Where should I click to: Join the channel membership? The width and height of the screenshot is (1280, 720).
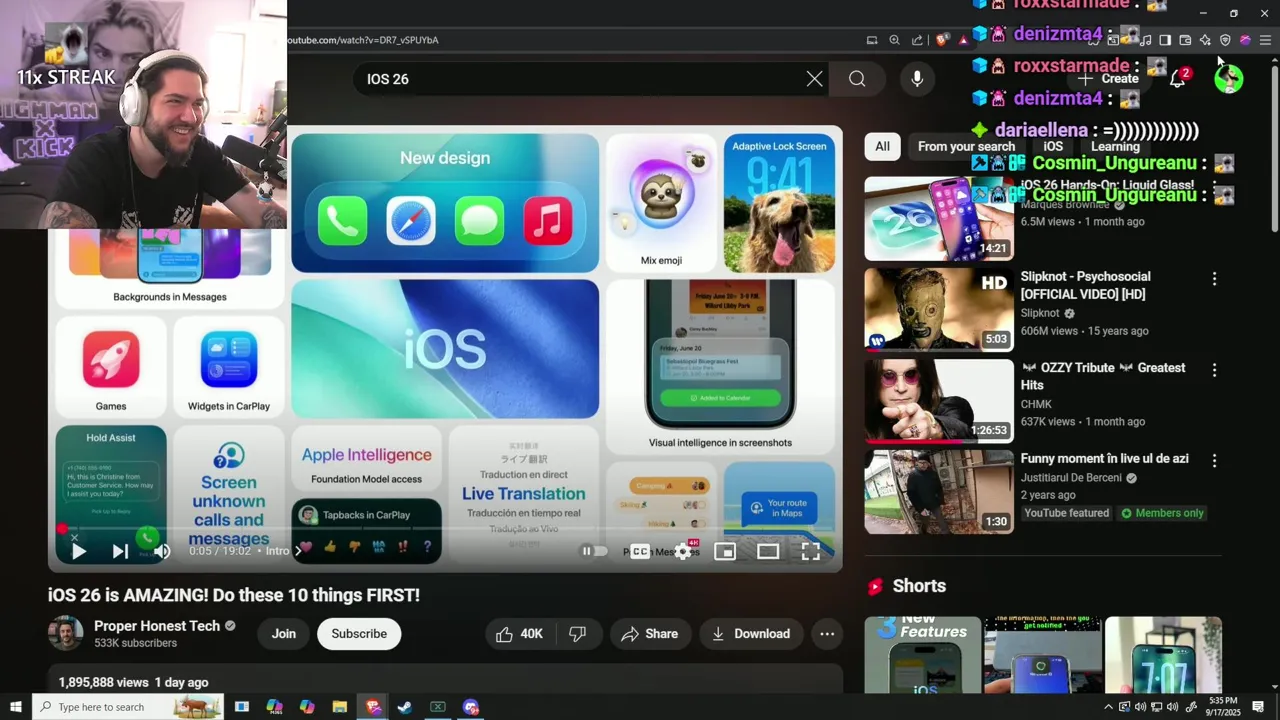[x=284, y=633]
